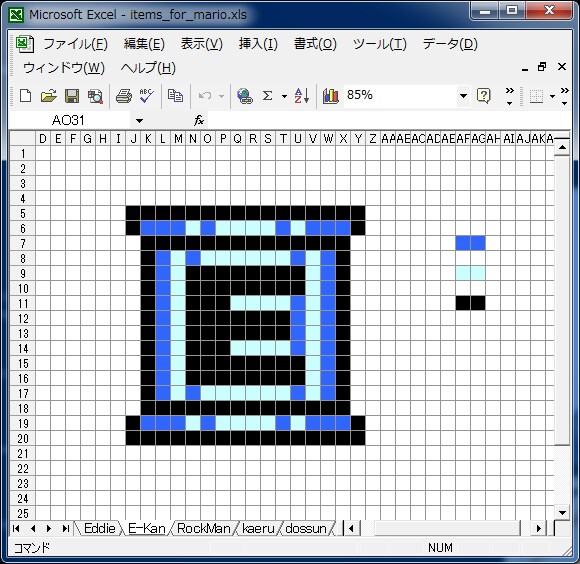
Task: Click the horizontal scrollbar left arrow
Action: click(351, 528)
